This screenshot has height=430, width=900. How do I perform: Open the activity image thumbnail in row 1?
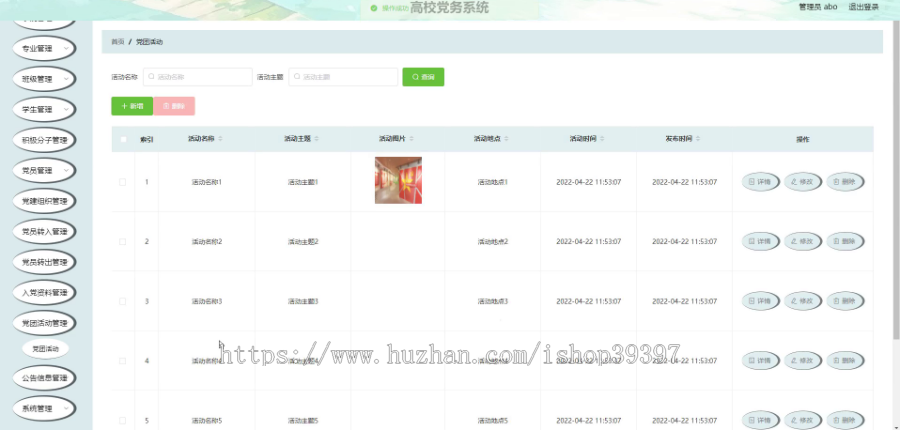[398, 180]
